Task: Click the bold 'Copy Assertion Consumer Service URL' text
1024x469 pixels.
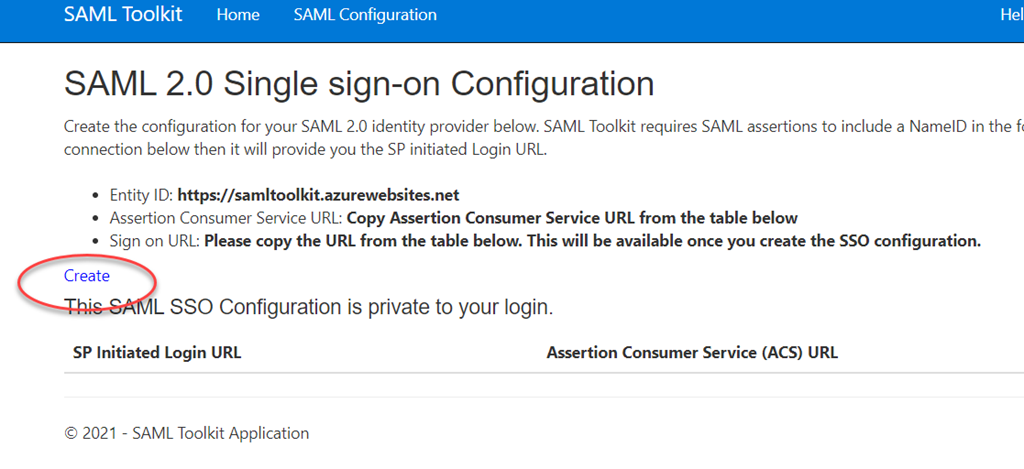Action: click(x=572, y=218)
